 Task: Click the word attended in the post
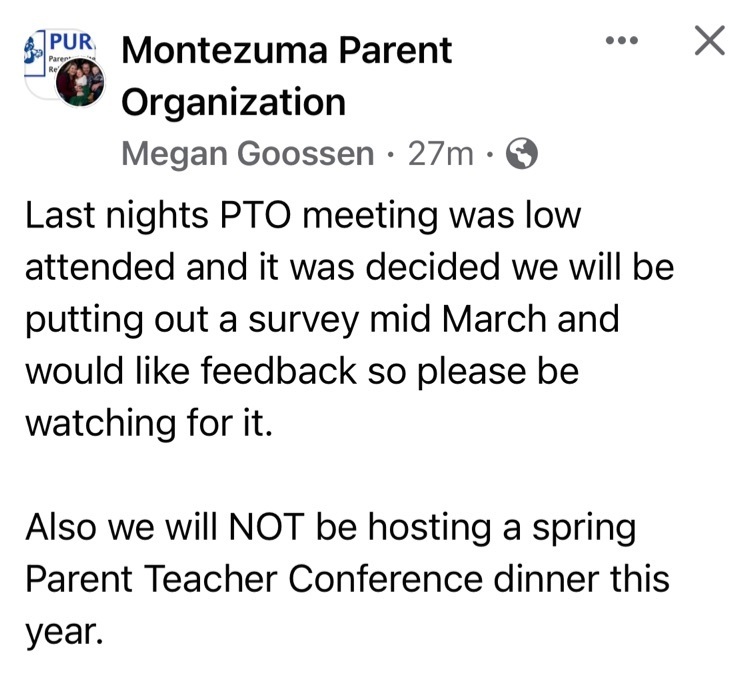click(100, 267)
